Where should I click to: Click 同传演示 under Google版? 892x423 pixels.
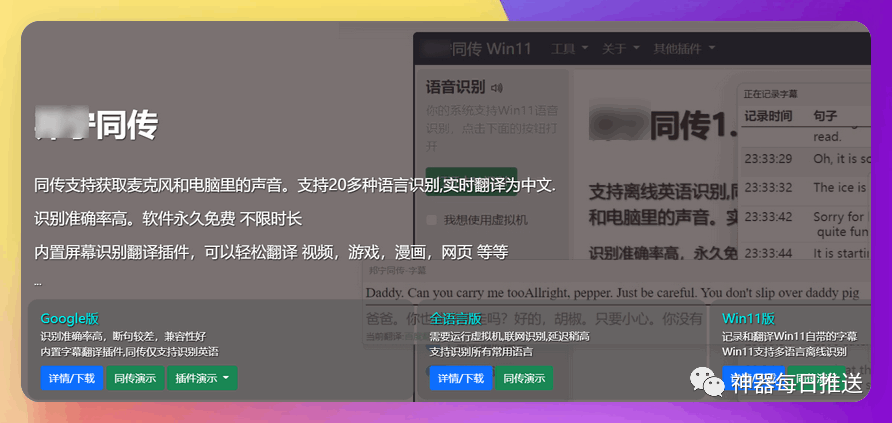point(135,378)
